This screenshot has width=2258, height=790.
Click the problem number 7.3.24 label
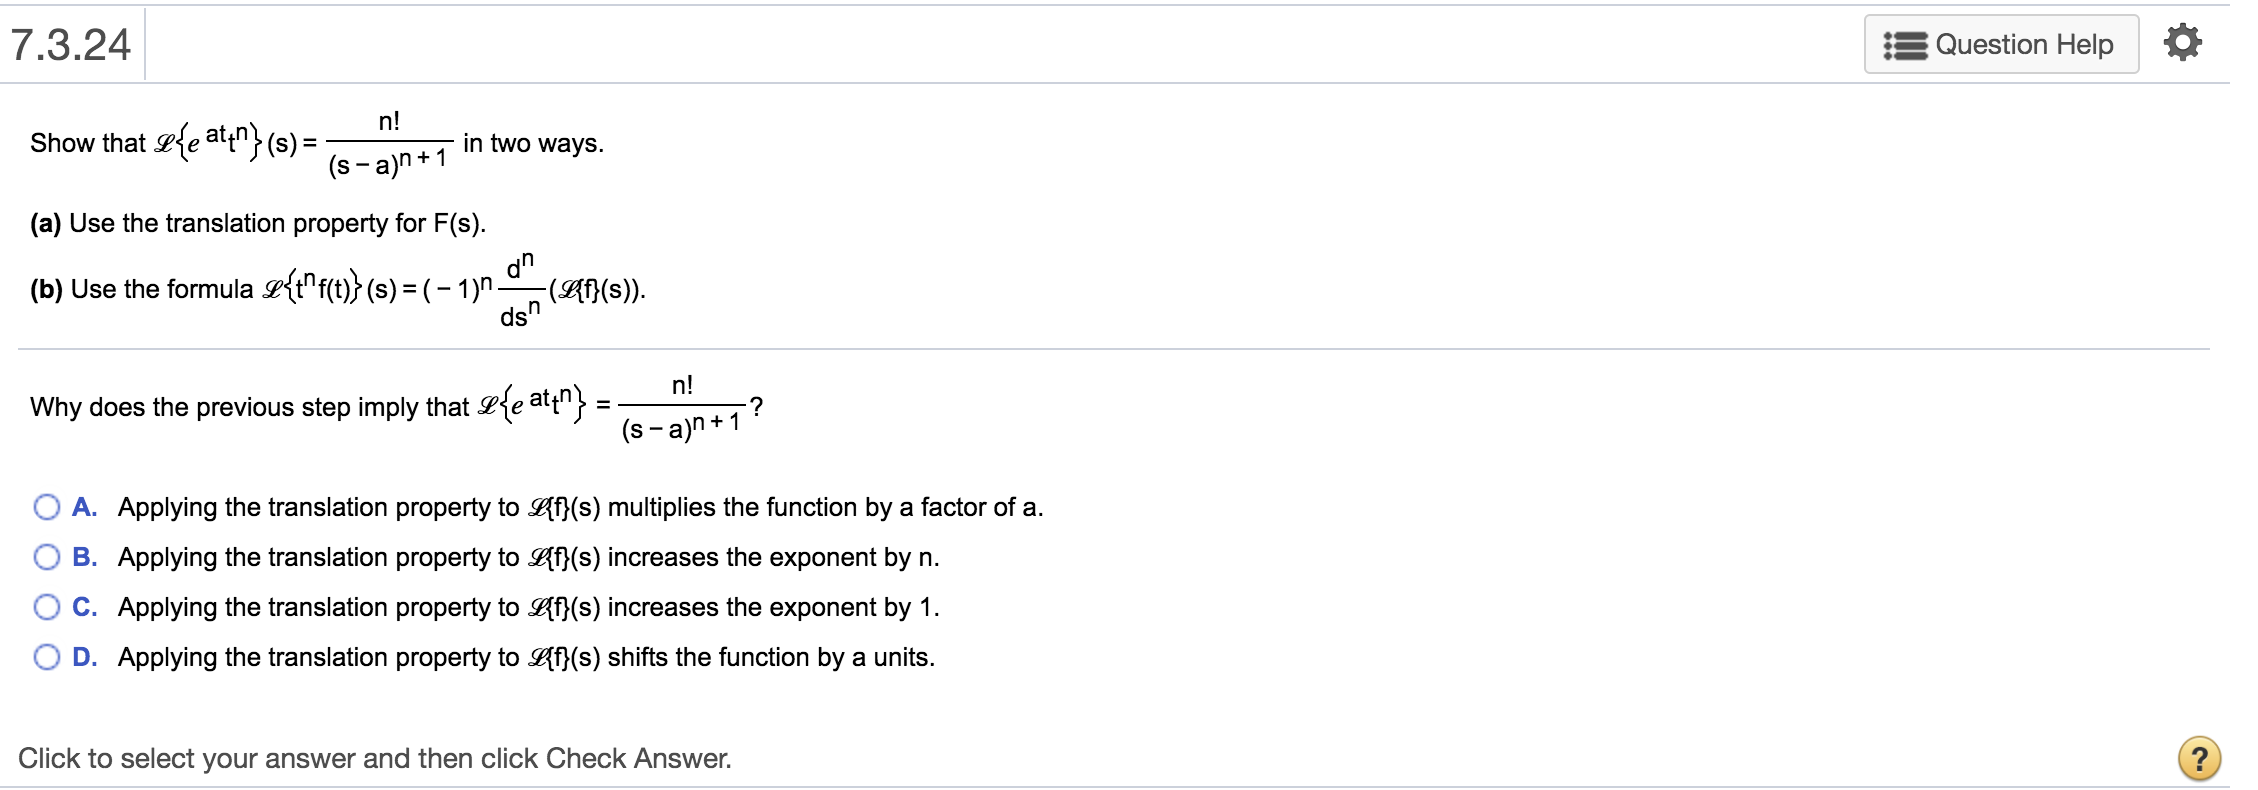(68, 43)
